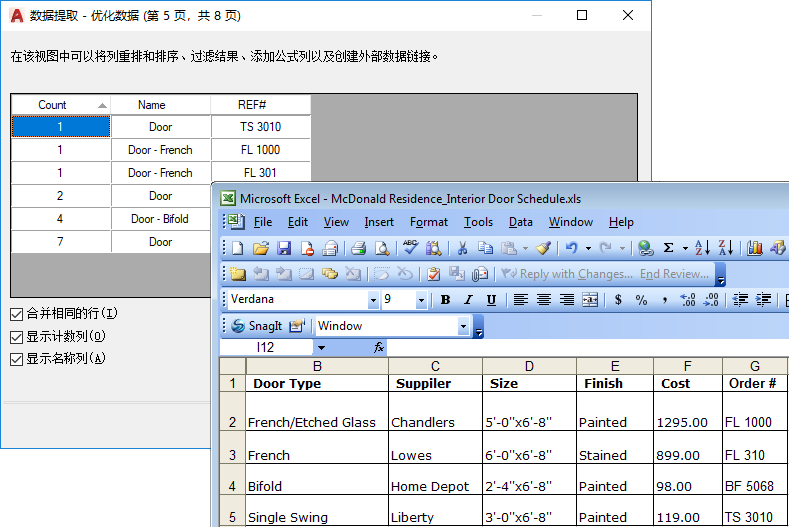Open the Tools menu in Excel
The height and width of the screenshot is (527, 789).
pos(478,222)
